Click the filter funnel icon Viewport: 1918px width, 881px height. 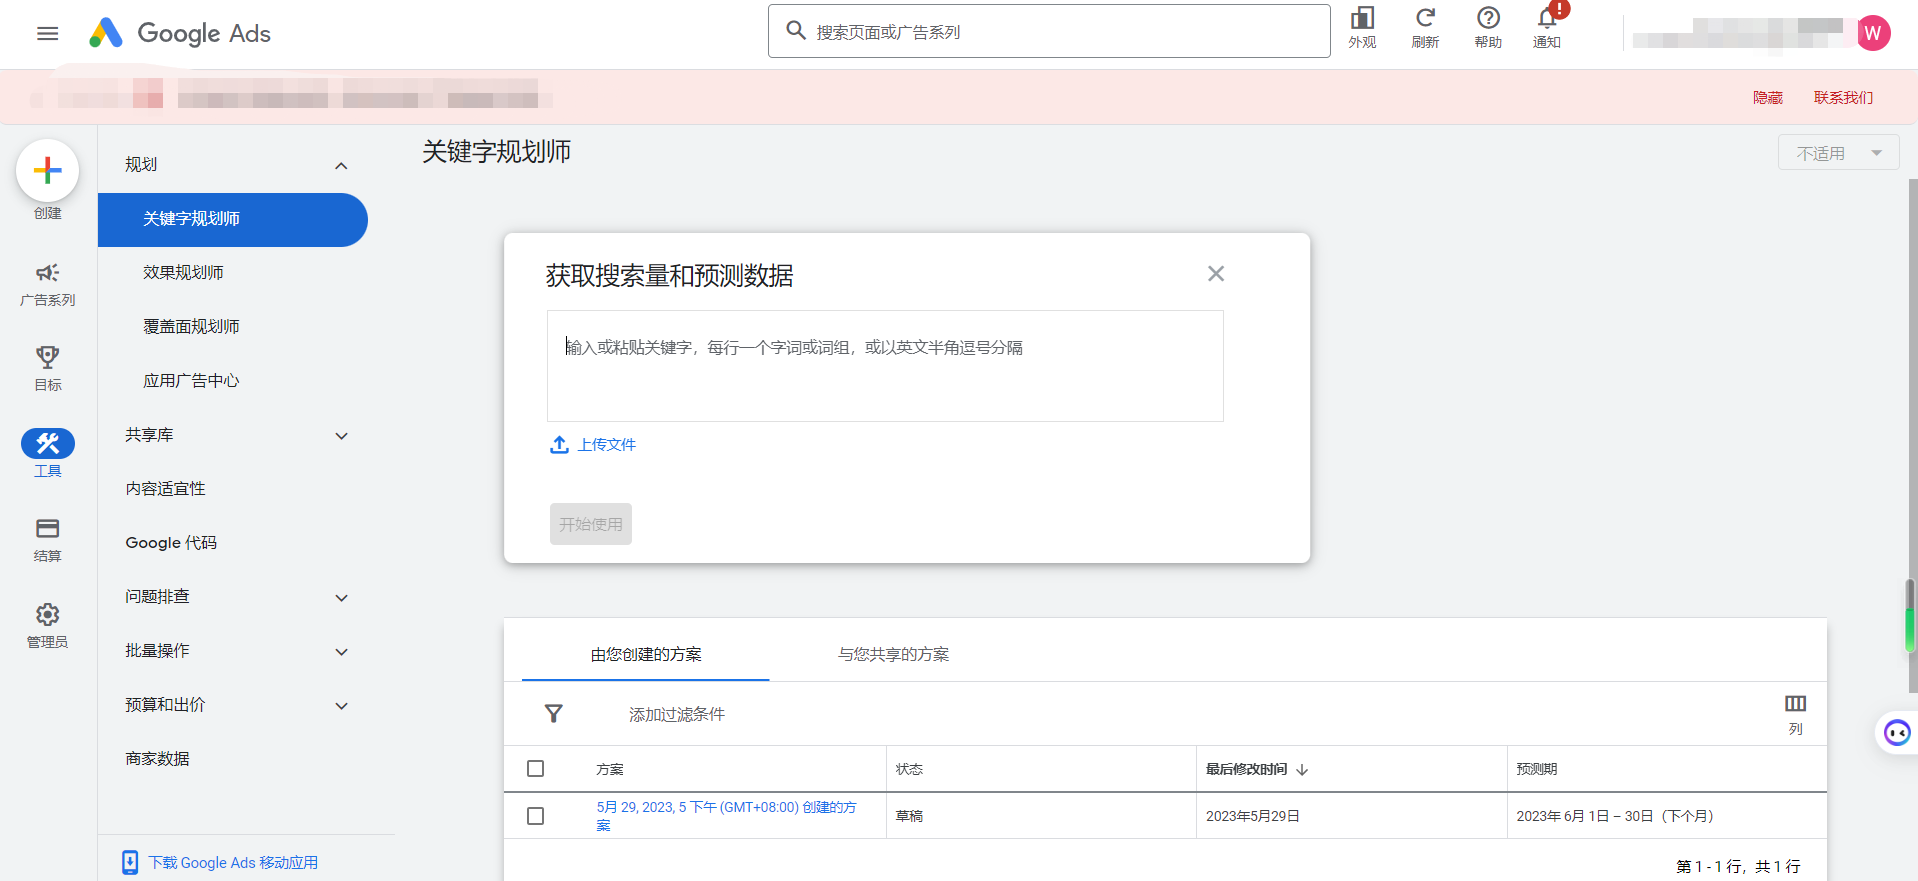click(553, 713)
